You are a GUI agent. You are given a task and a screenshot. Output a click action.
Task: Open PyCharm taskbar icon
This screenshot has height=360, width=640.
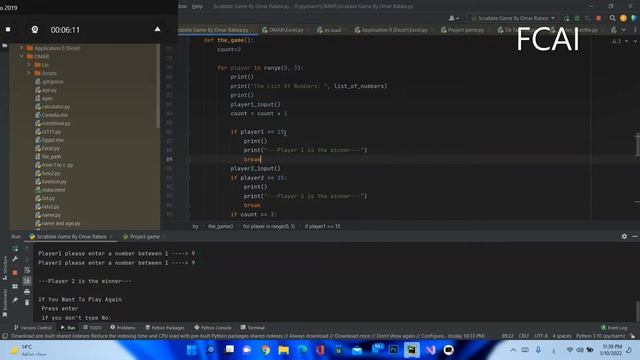[x=412, y=350]
